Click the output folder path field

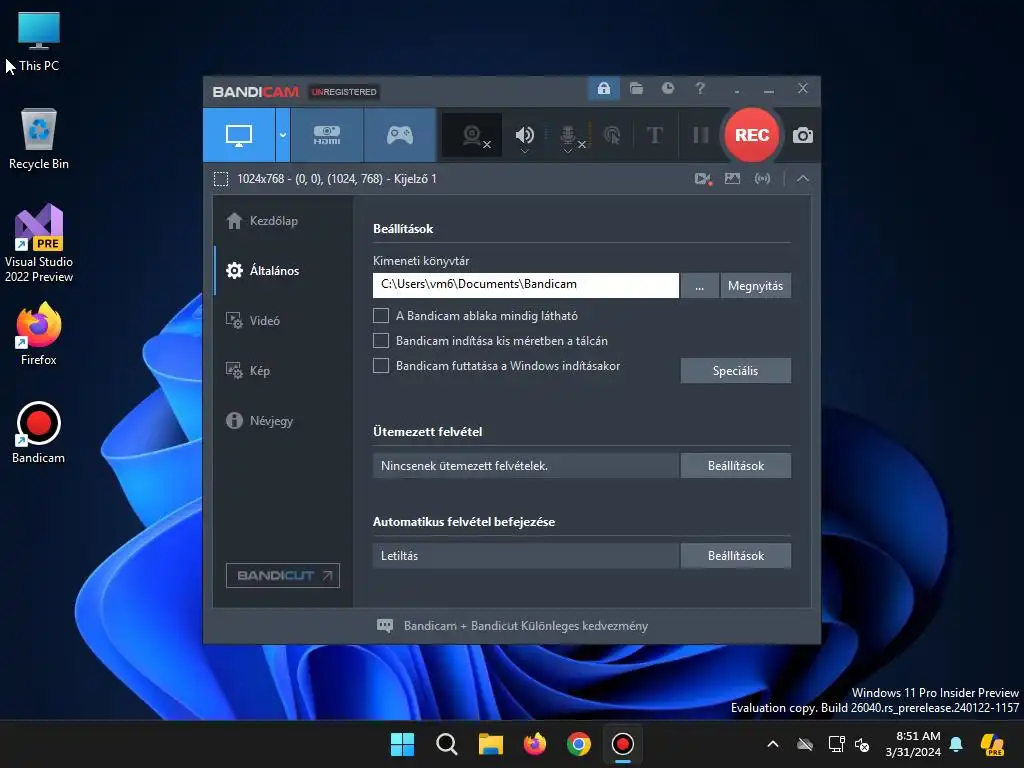tap(526, 285)
